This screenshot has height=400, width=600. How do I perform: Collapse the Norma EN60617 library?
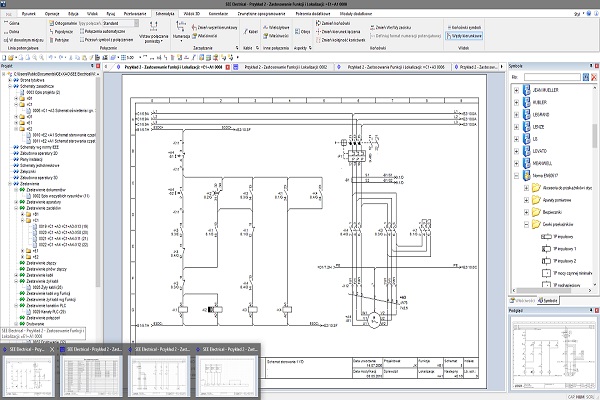coord(516,176)
